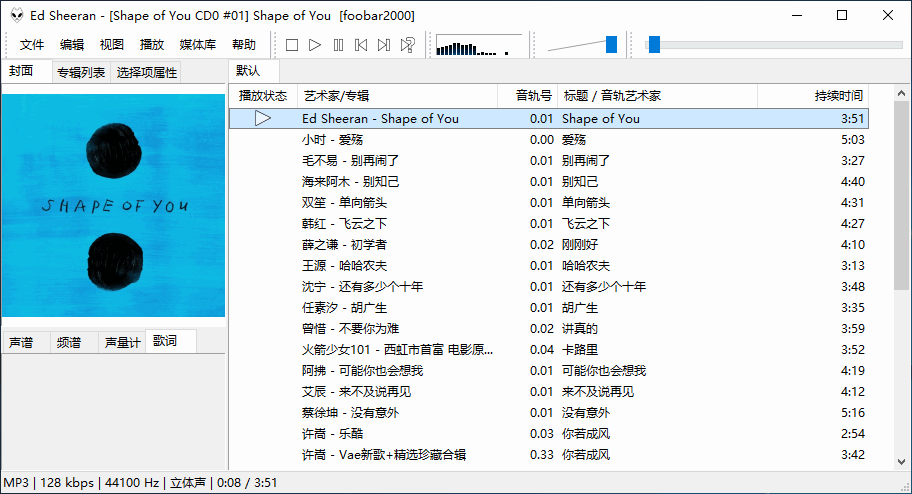Click the window resize grip in status bar
The width and height of the screenshot is (912, 494).
pyautogui.click(x=904, y=487)
